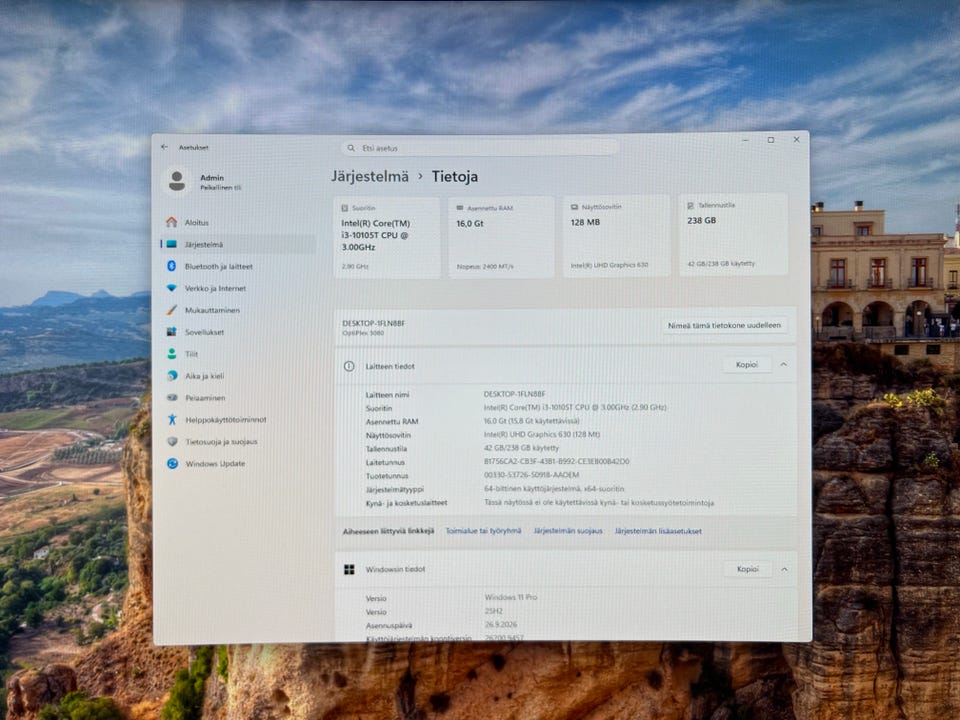This screenshot has height=720, width=960.
Task: Minimize the Asetukset window
Action: click(x=745, y=140)
